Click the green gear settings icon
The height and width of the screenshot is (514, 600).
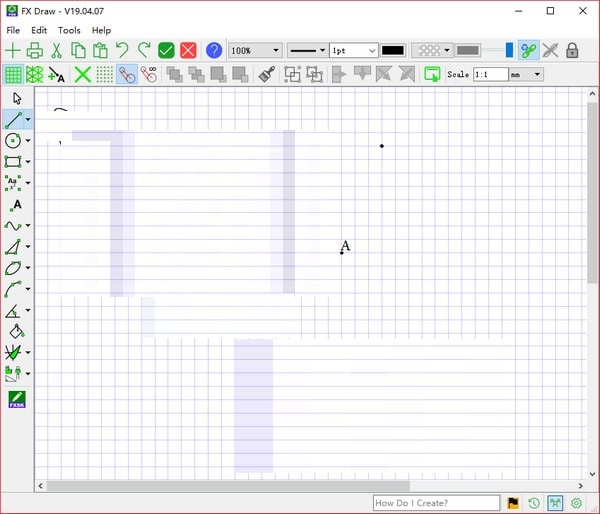tap(577, 503)
